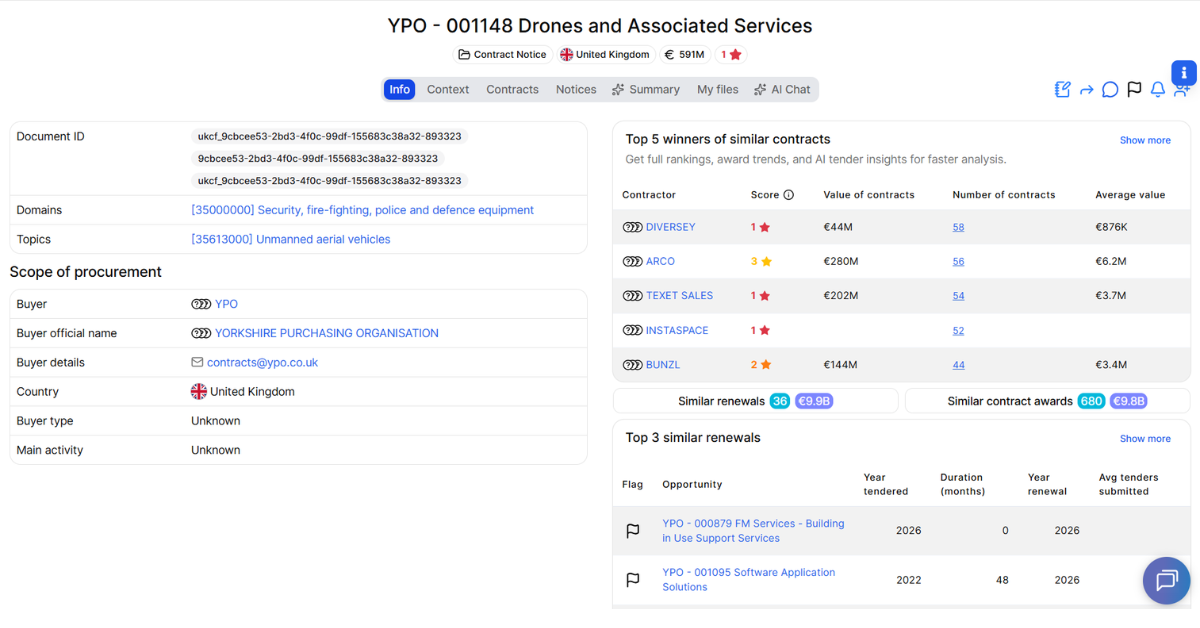Open the Notices tab

click(576, 90)
